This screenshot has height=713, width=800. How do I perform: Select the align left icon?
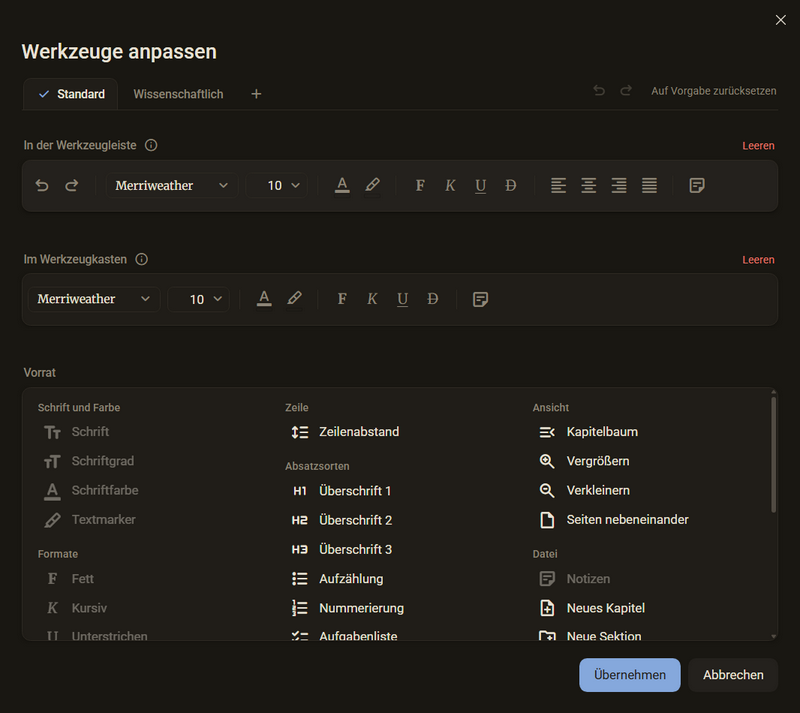point(558,185)
